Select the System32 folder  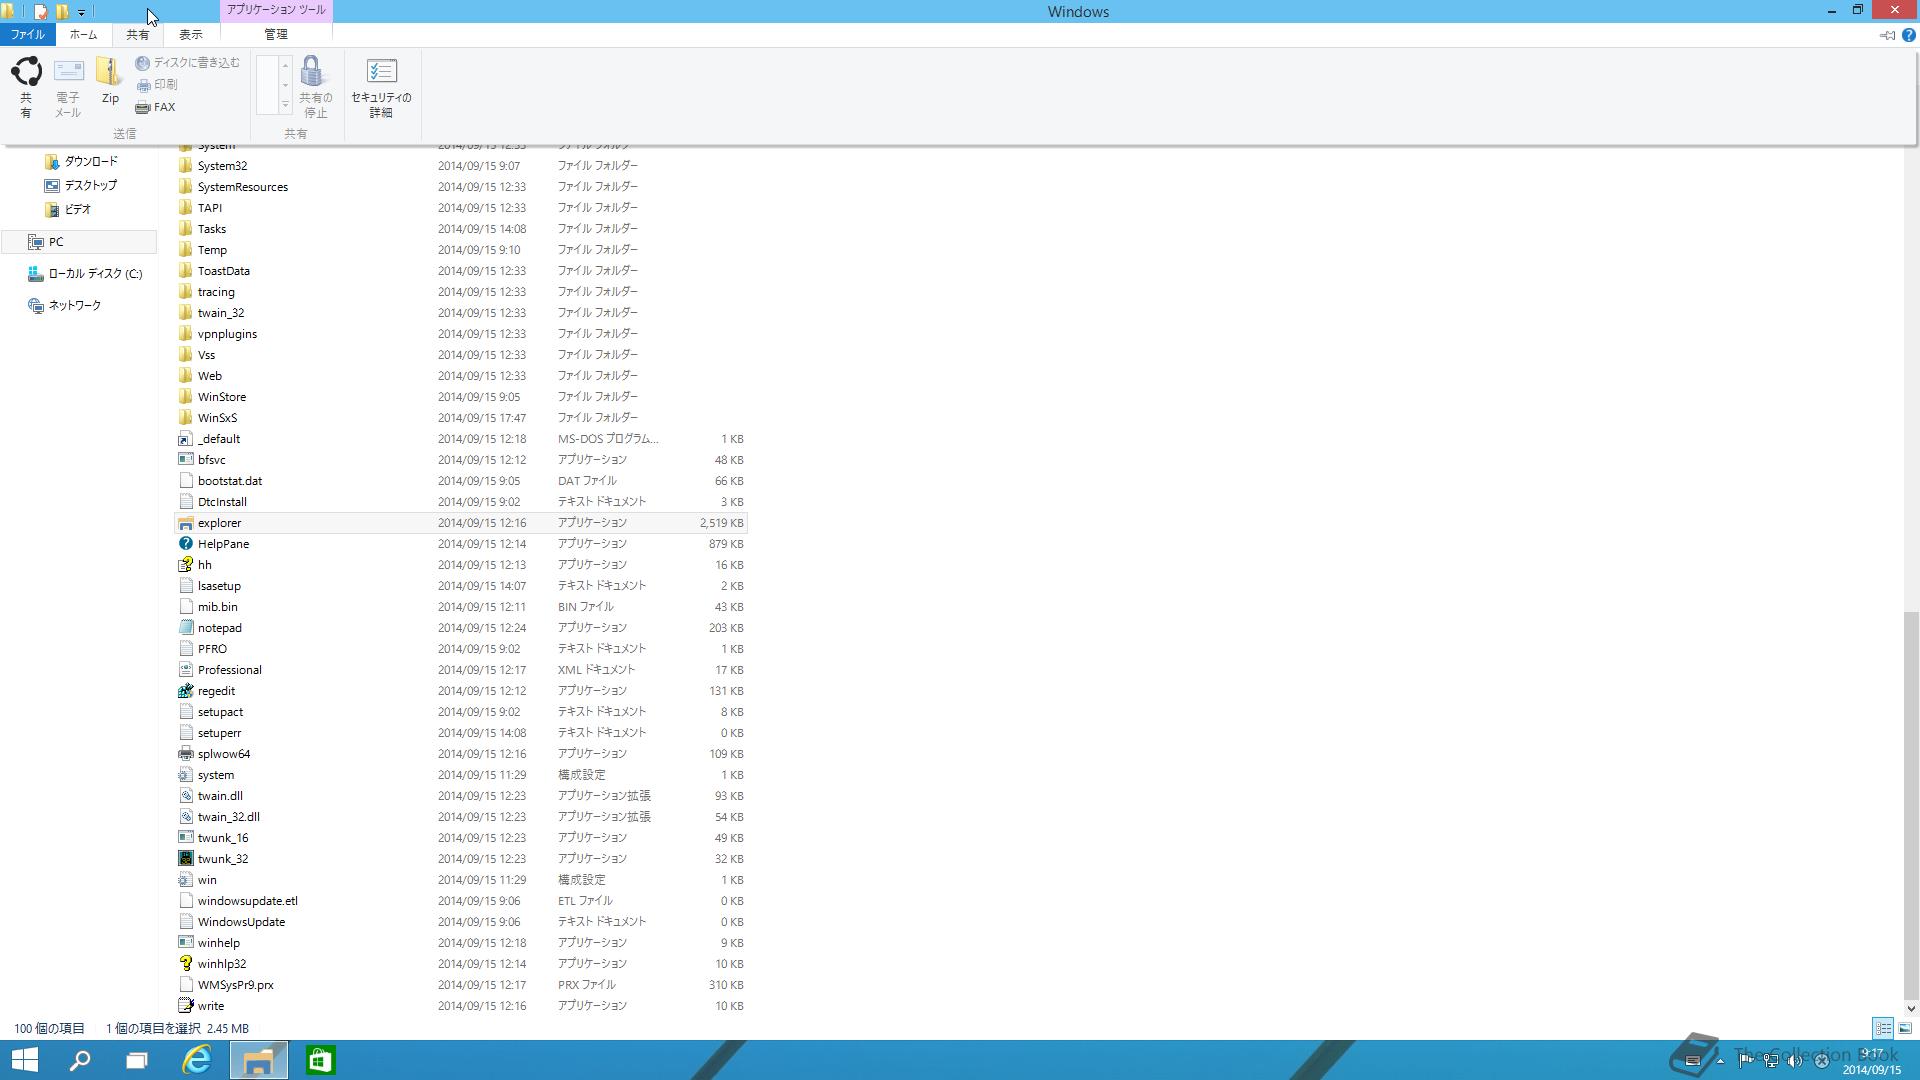coord(461,166)
